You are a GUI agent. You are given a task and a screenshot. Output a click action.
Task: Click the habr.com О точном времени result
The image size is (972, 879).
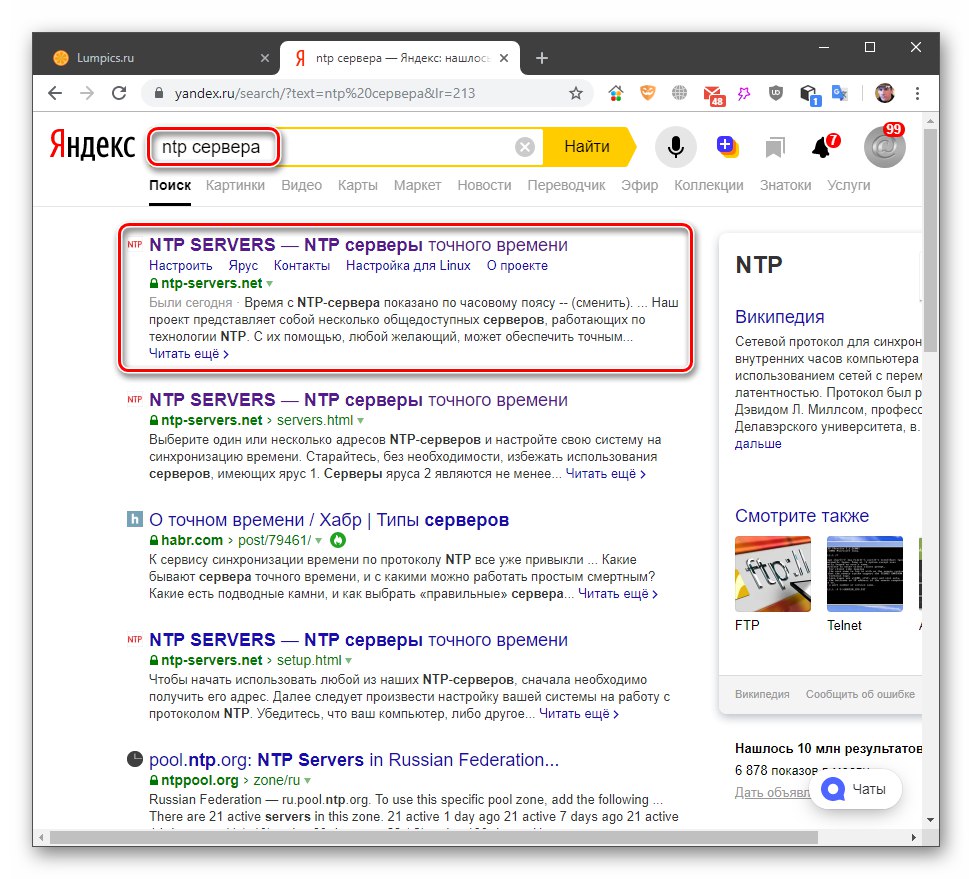pos(329,519)
